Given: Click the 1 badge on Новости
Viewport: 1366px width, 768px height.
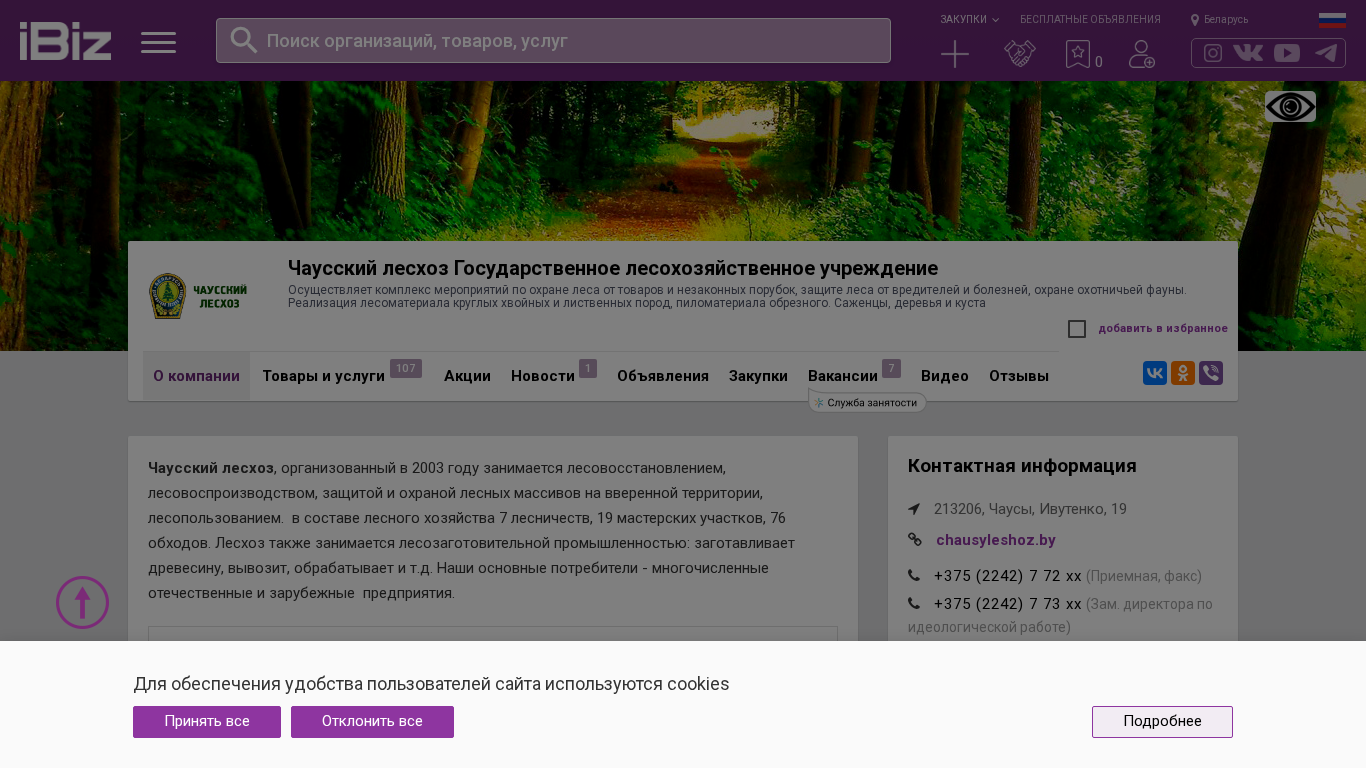Looking at the screenshot, I should click(588, 369).
